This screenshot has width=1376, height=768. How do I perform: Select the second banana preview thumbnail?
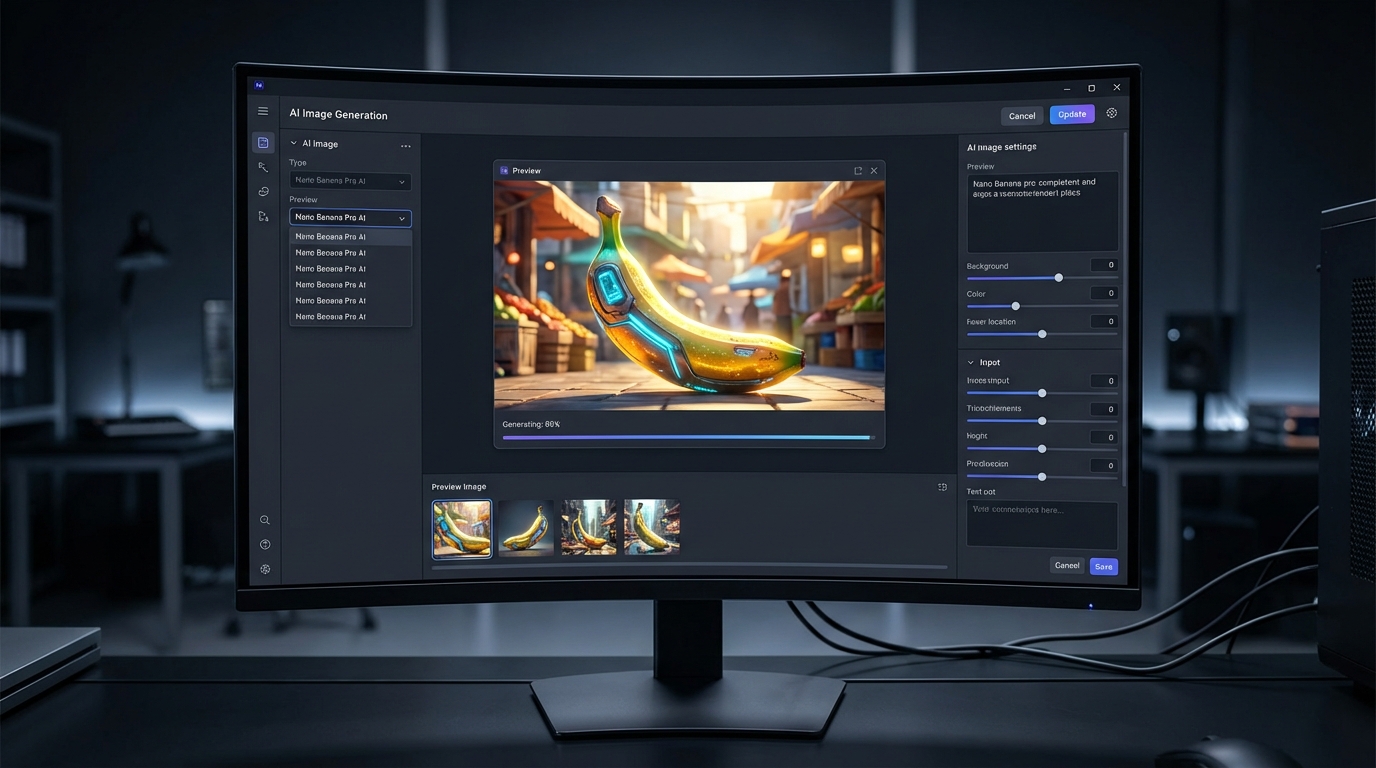(x=526, y=528)
